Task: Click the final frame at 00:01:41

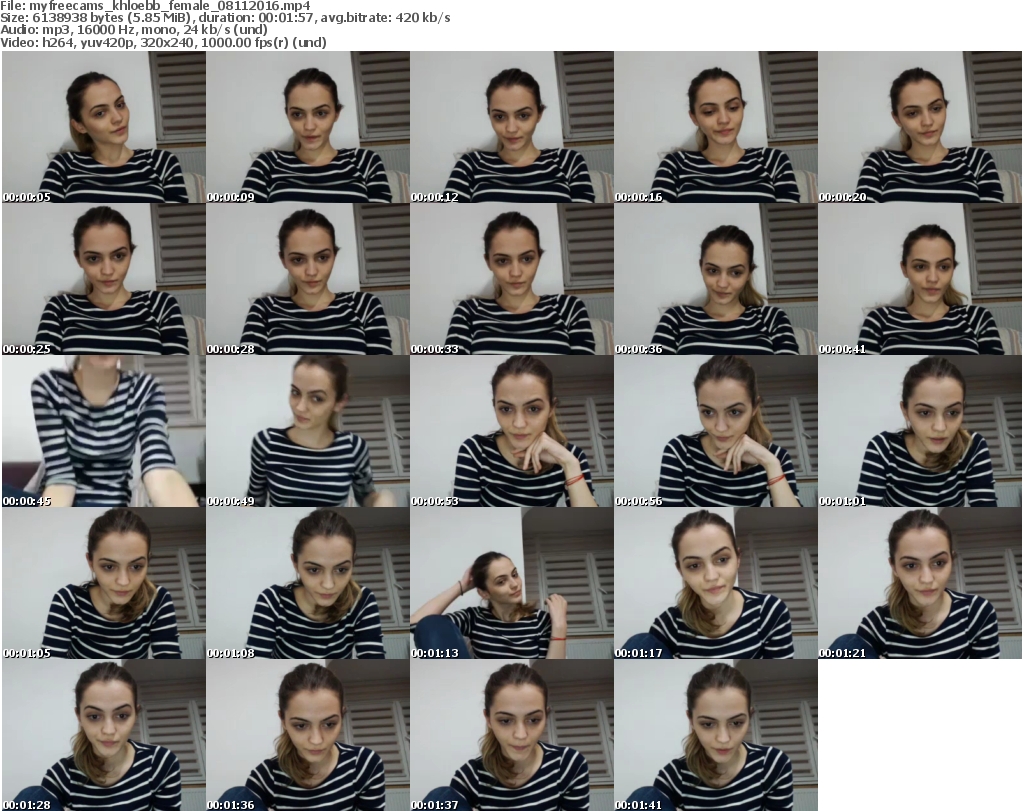Action: [715, 736]
